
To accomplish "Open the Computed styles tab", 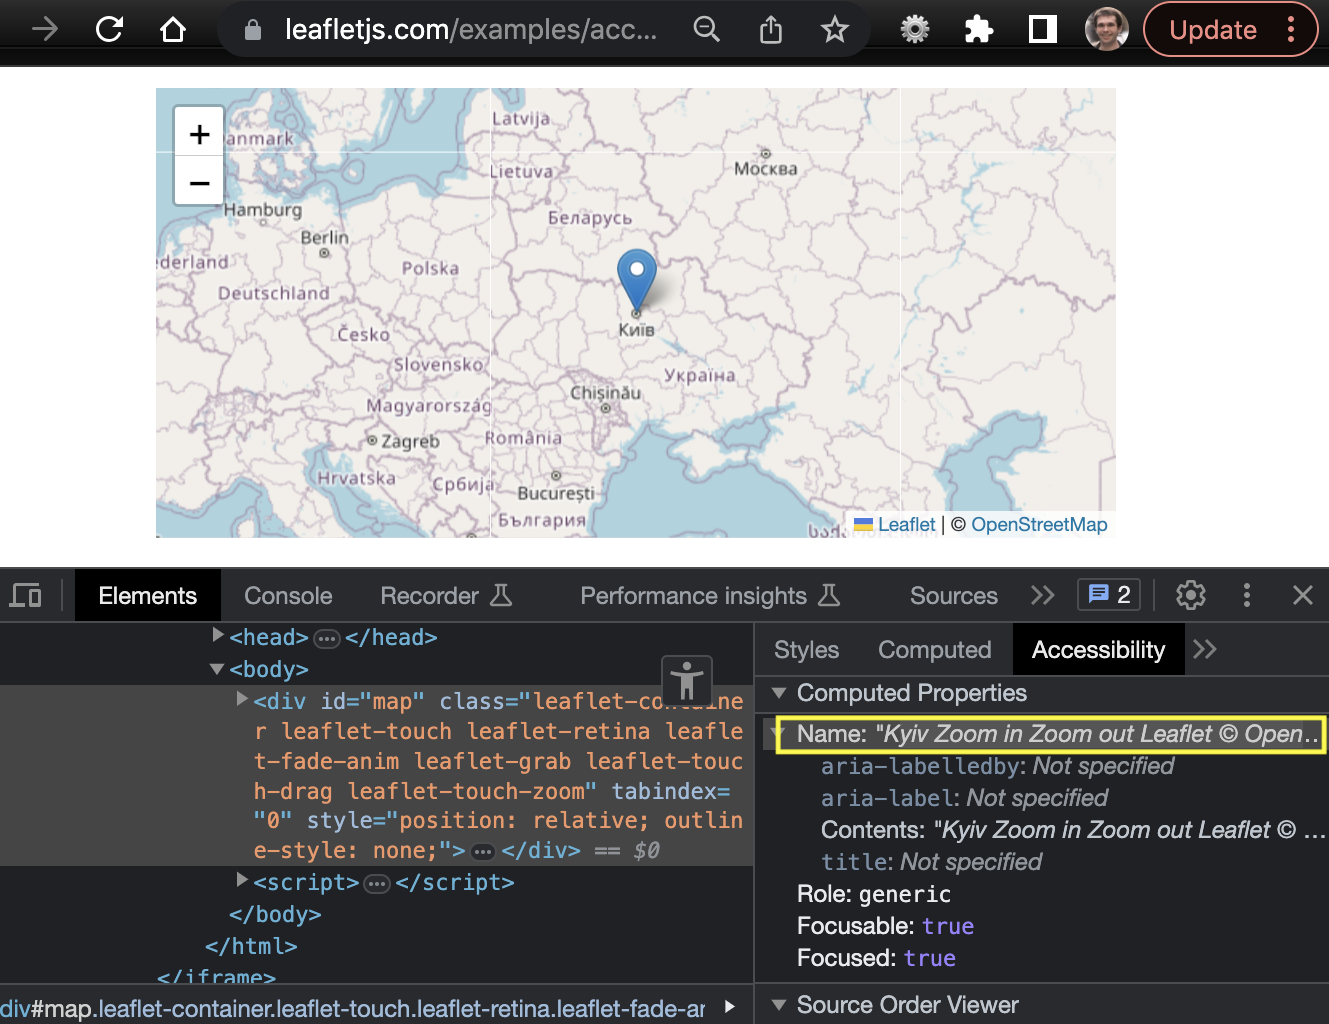I will [934, 649].
